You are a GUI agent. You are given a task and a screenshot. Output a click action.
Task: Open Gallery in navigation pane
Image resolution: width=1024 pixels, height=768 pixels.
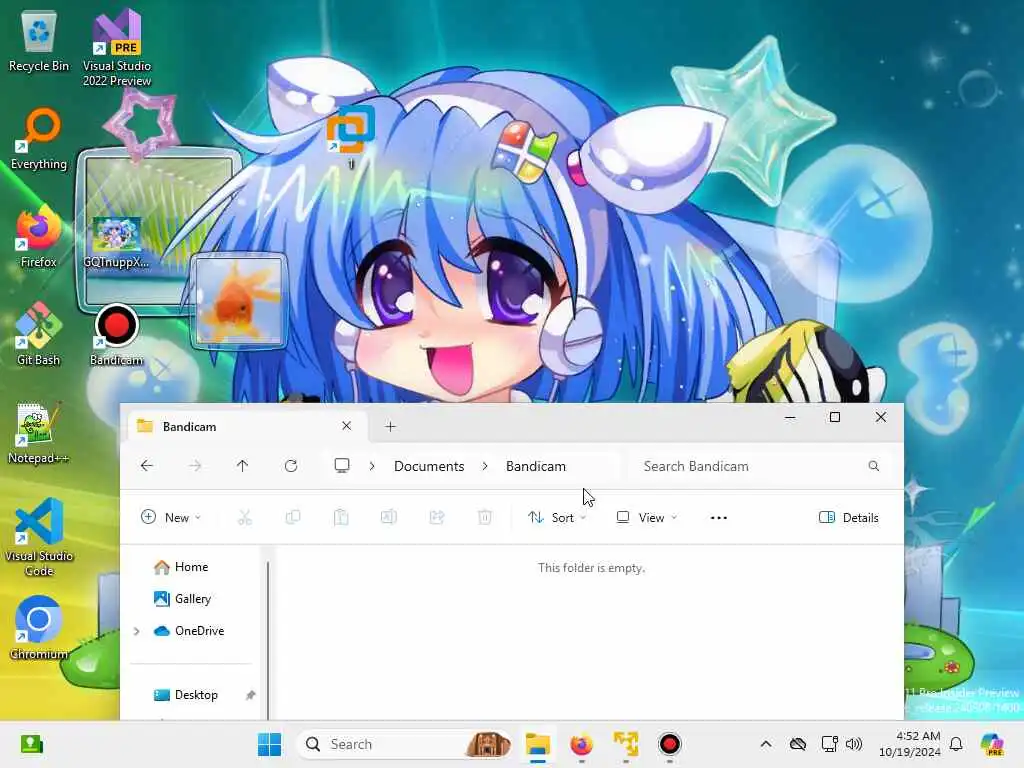click(191, 598)
